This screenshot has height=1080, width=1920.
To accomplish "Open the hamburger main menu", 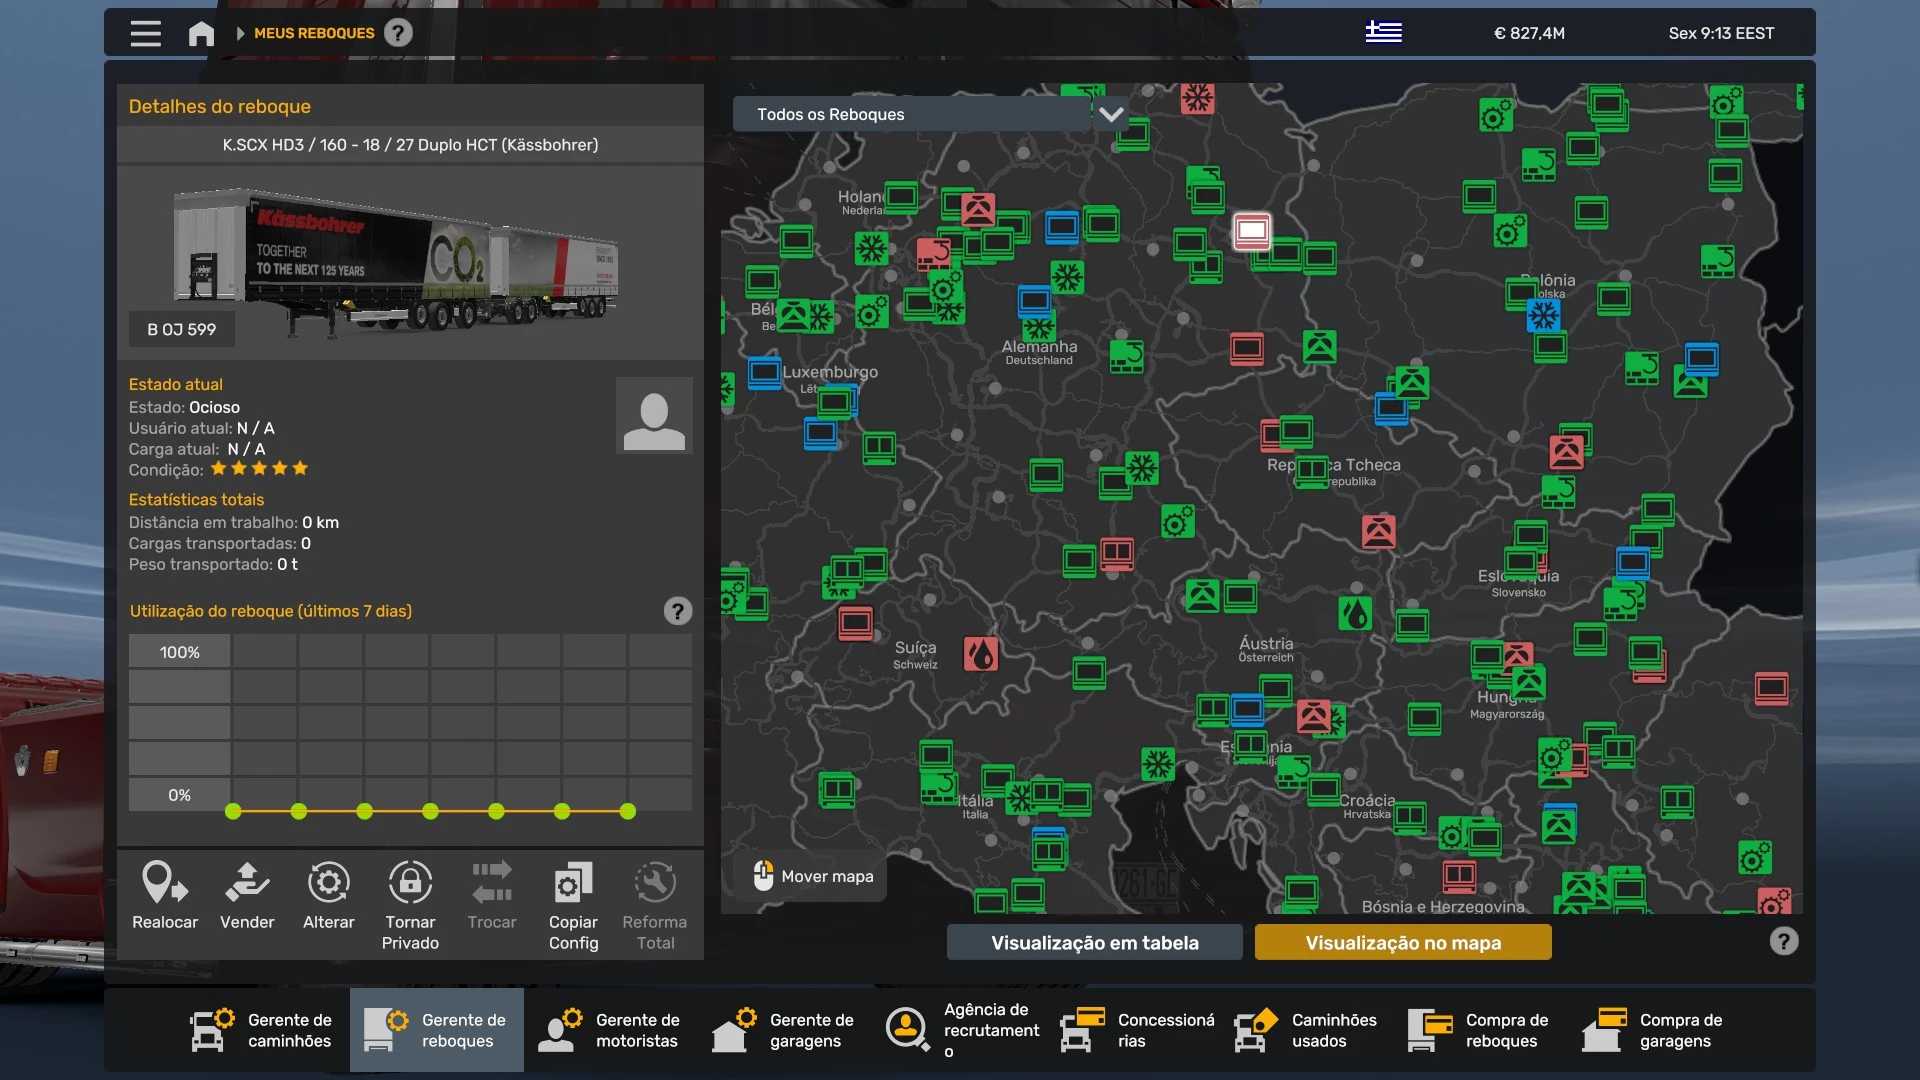I will 145,34.
